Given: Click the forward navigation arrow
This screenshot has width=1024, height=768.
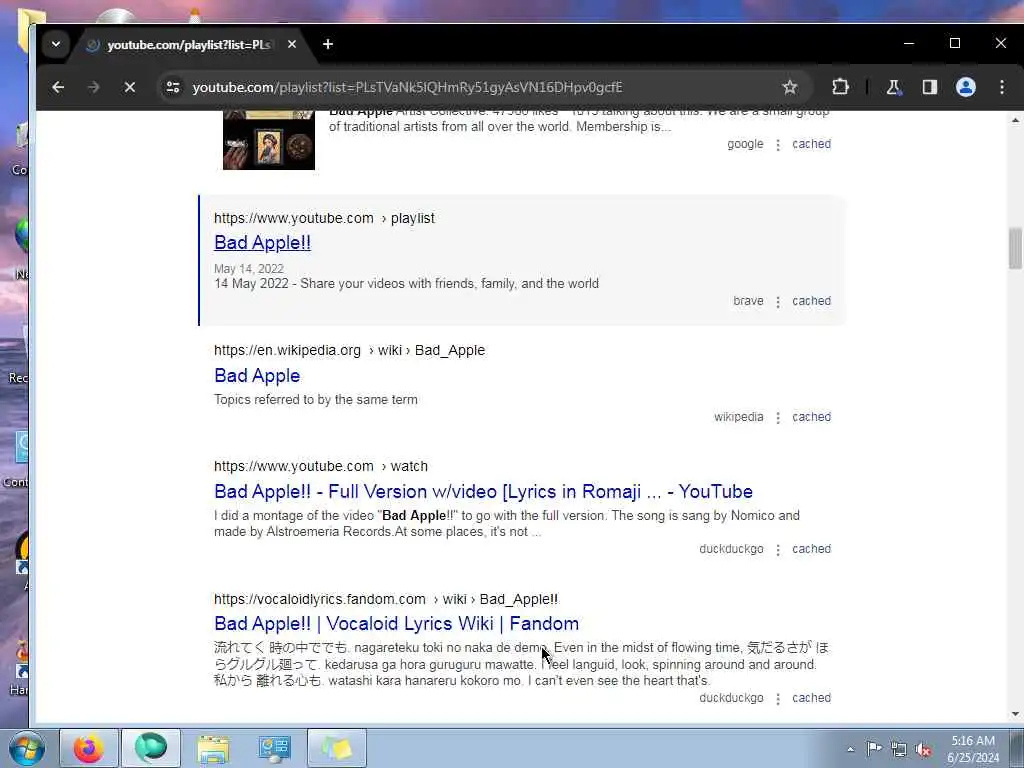Looking at the screenshot, I should pyautogui.click(x=93, y=87).
